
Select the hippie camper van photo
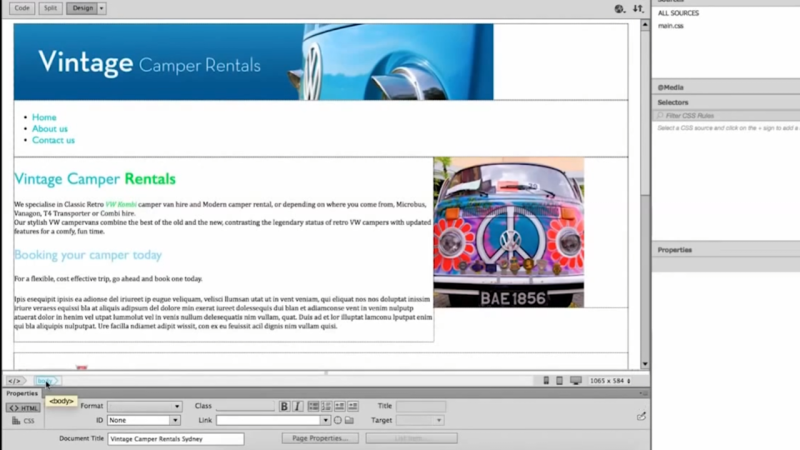click(509, 232)
